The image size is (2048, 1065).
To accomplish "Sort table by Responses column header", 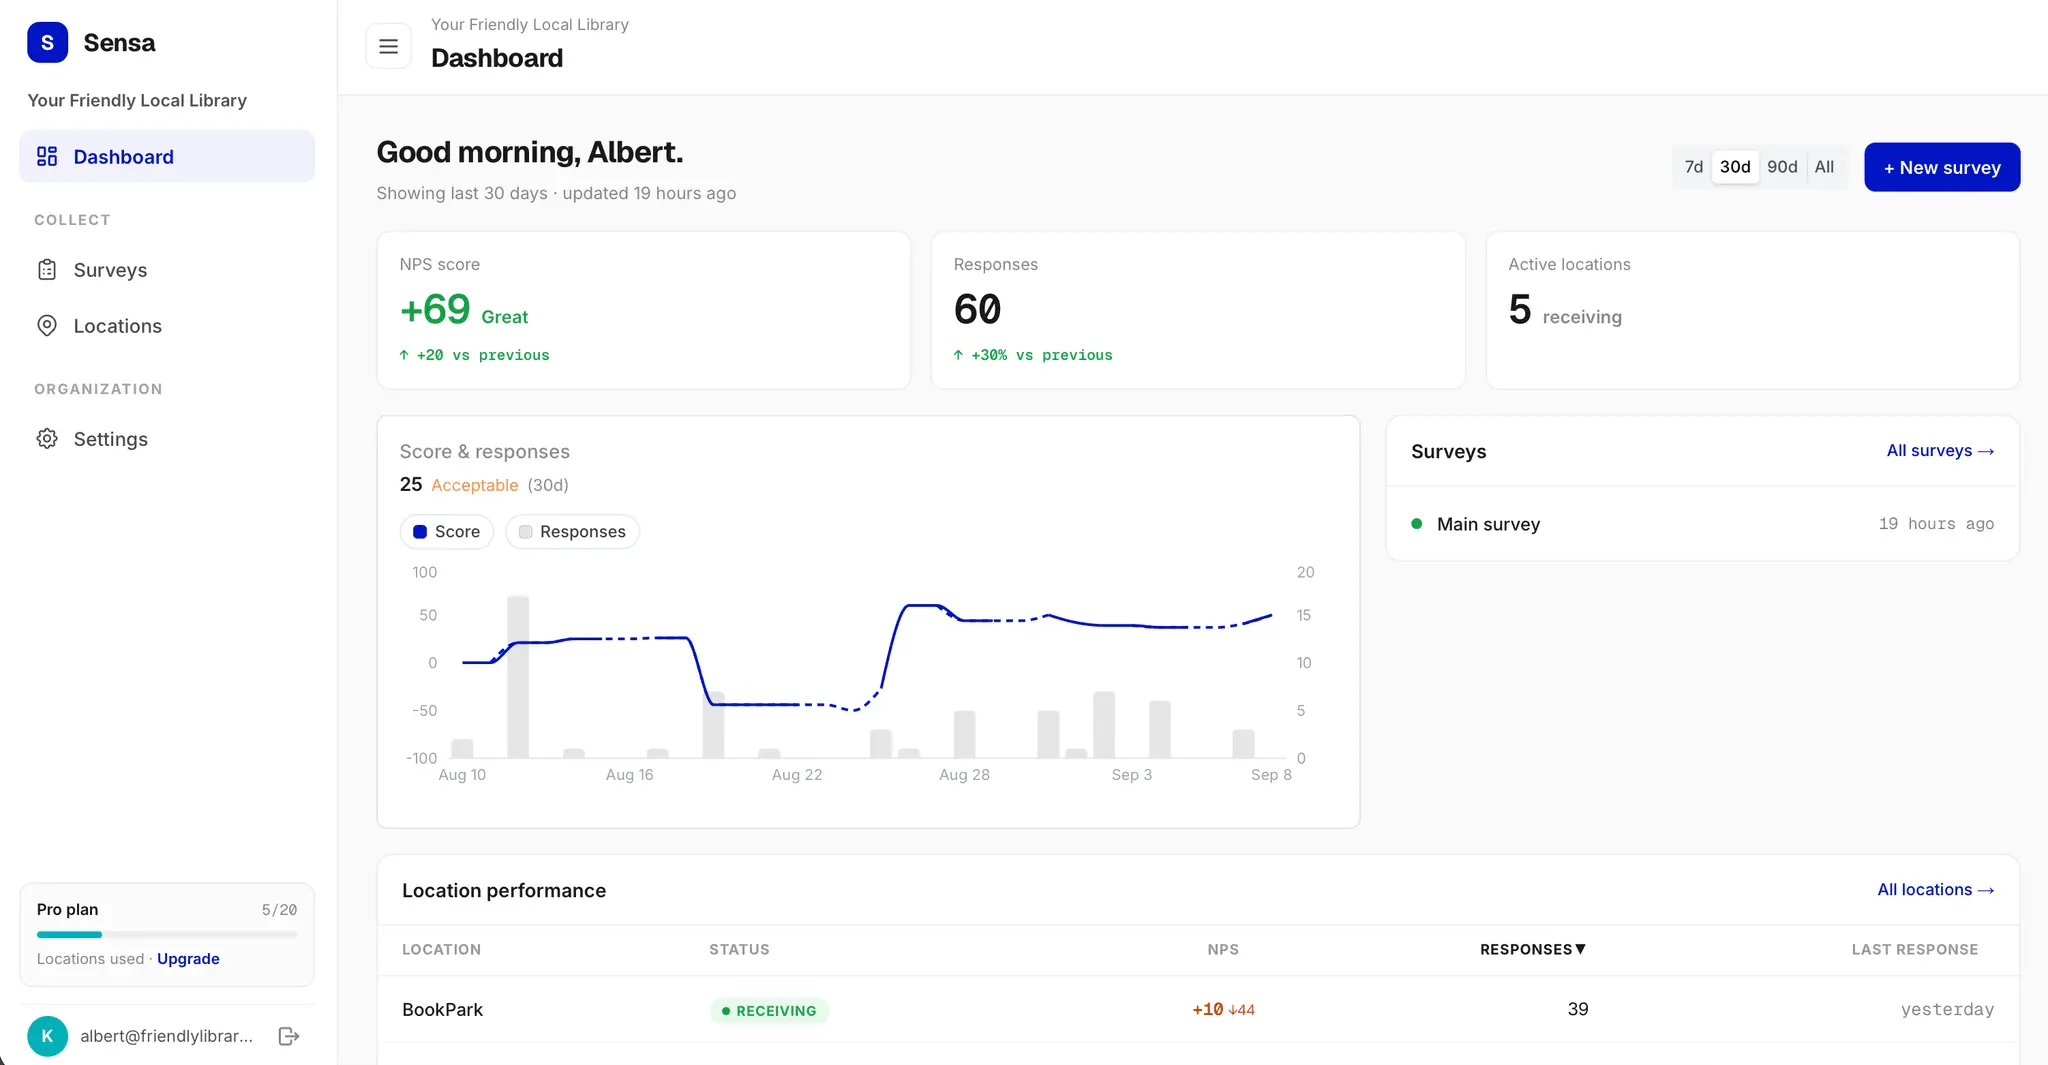I will [x=1533, y=949].
